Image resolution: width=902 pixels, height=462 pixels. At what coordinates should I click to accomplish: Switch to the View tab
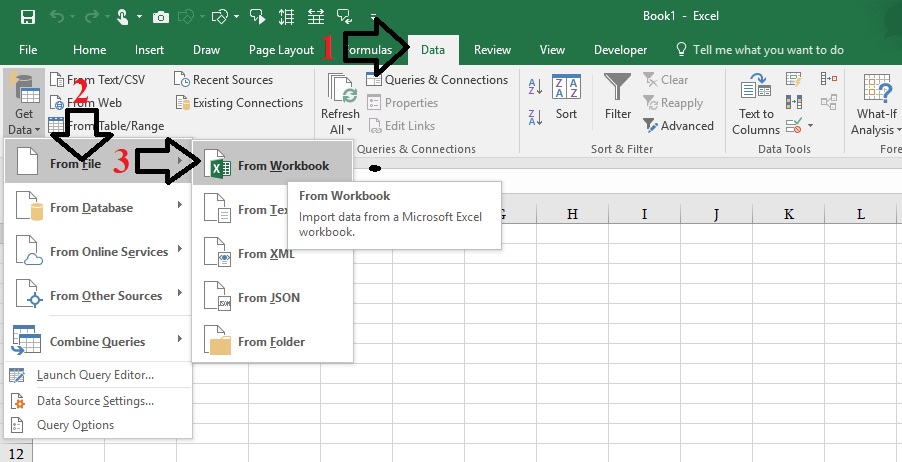coord(552,50)
